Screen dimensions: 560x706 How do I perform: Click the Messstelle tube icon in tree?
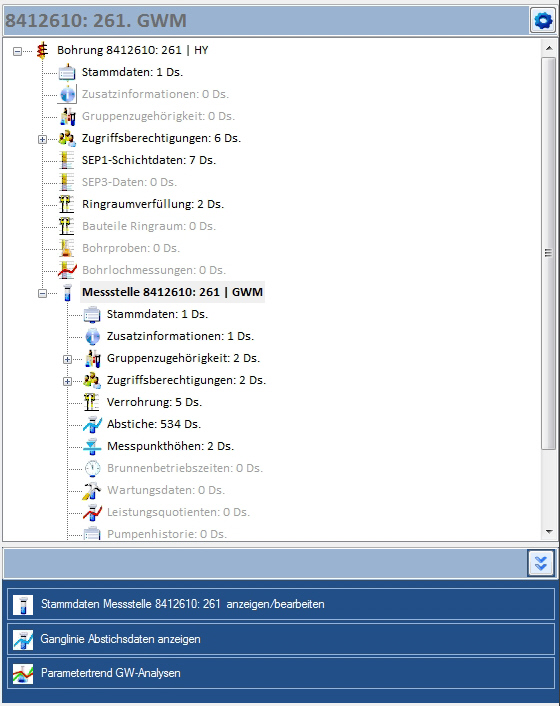[68, 293]
